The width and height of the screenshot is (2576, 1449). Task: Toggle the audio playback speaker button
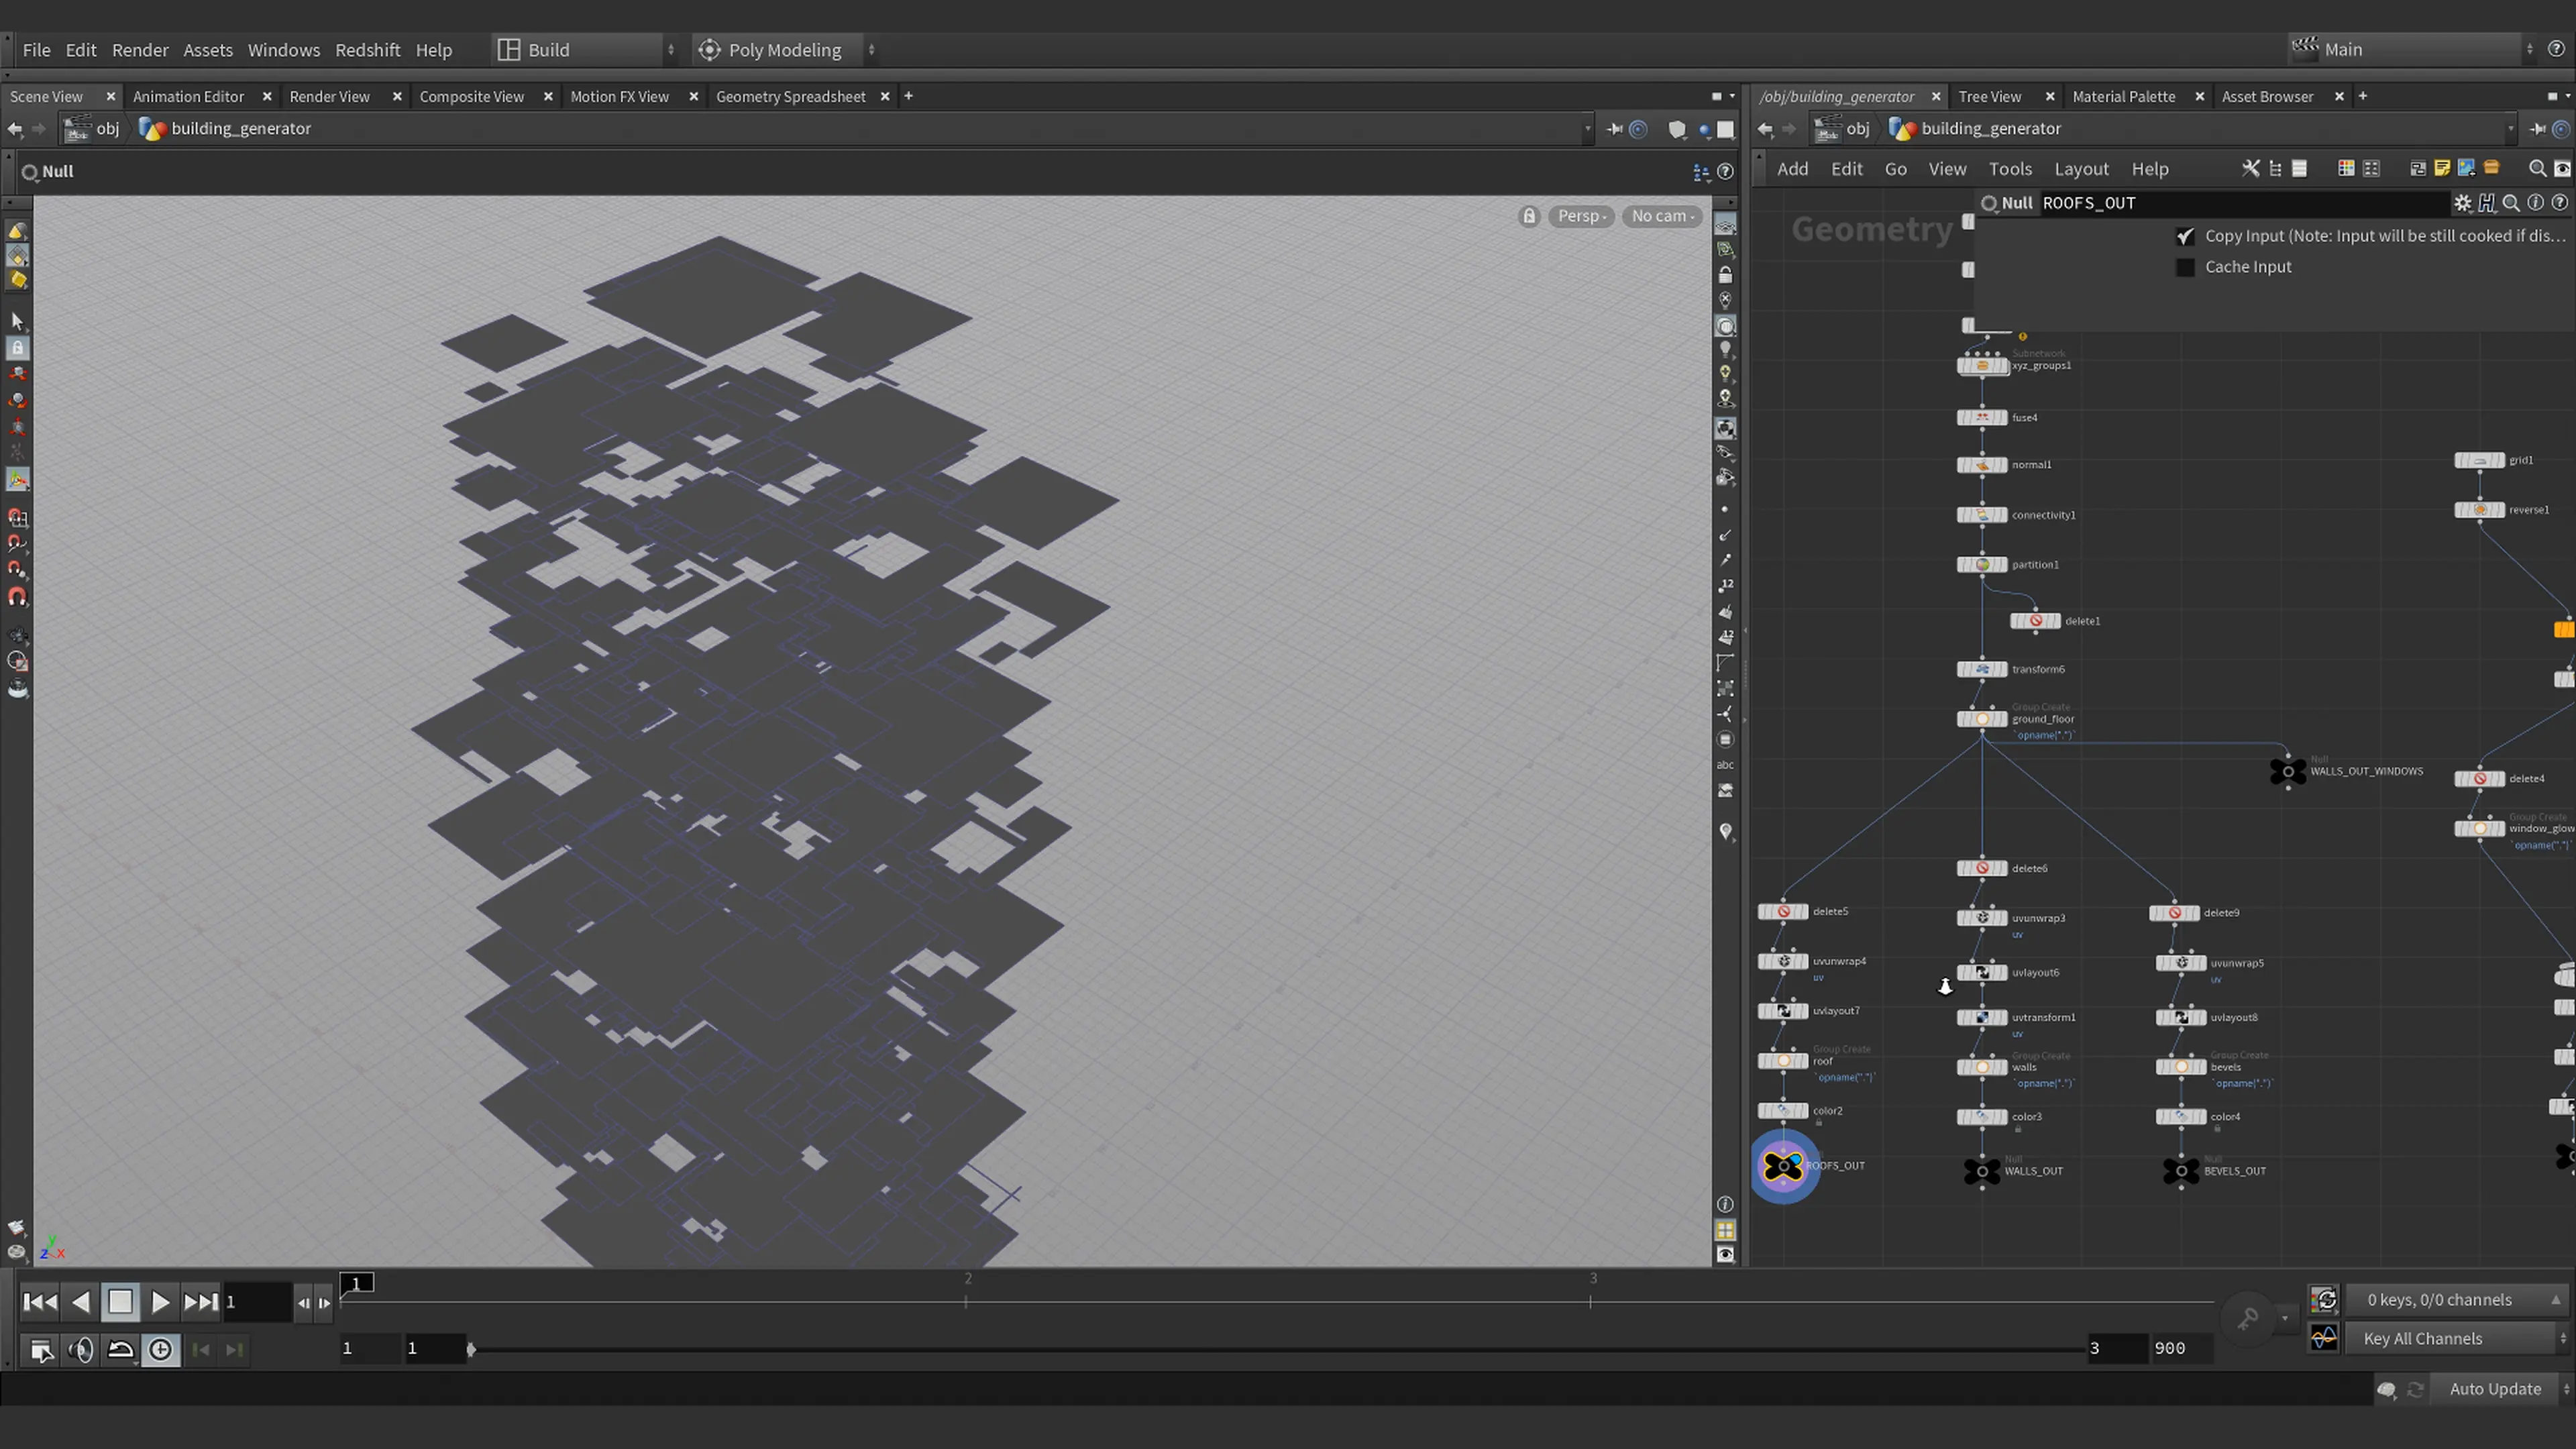[81, 1350]
